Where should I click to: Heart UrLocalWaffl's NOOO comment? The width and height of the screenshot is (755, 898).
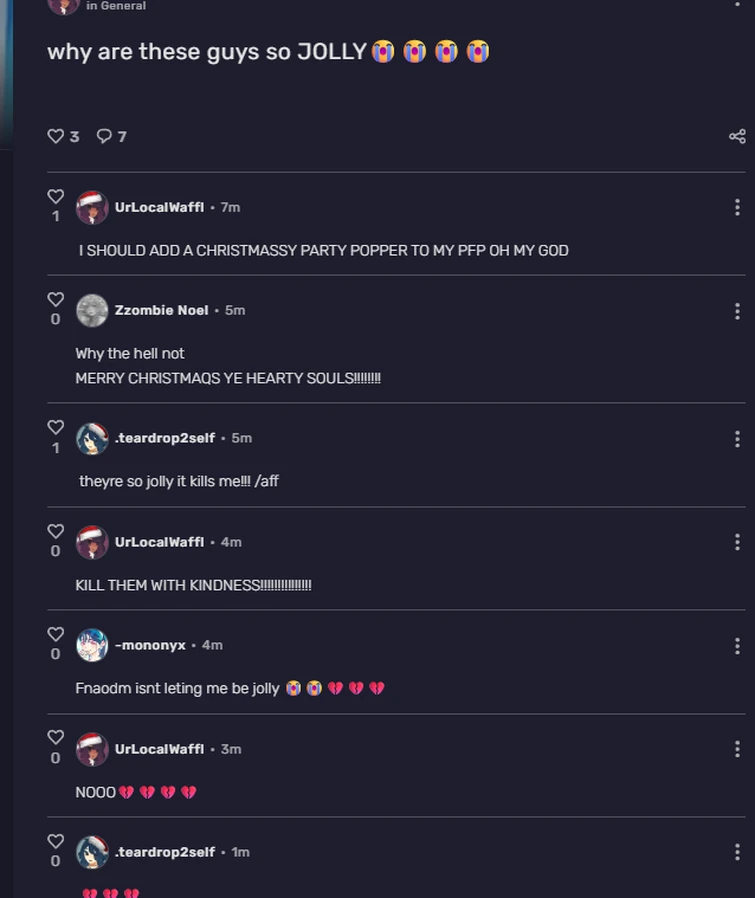(x=56, y=738)
